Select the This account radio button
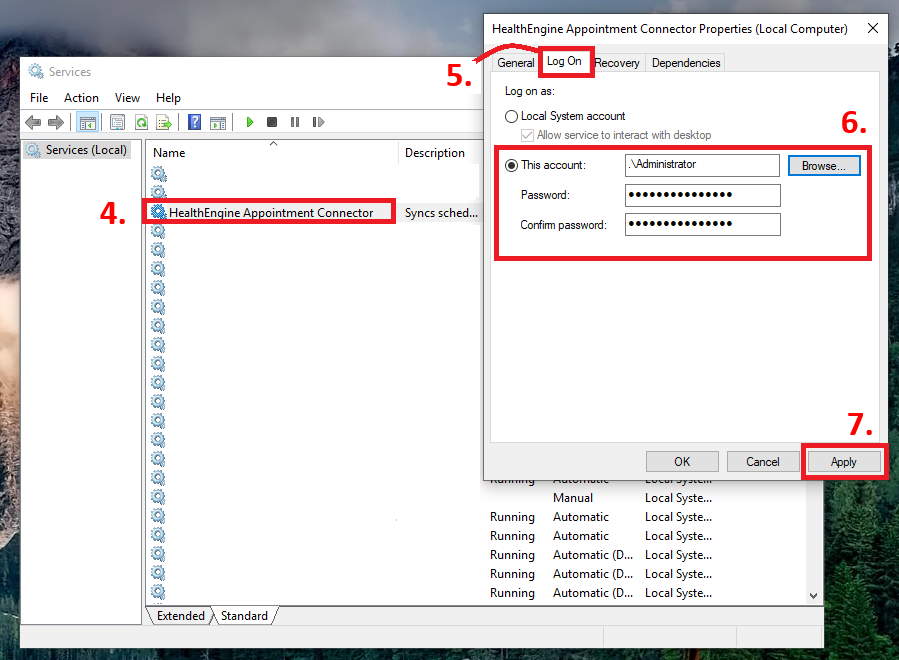This screenshot has width=899, height=660. (512, 165)
